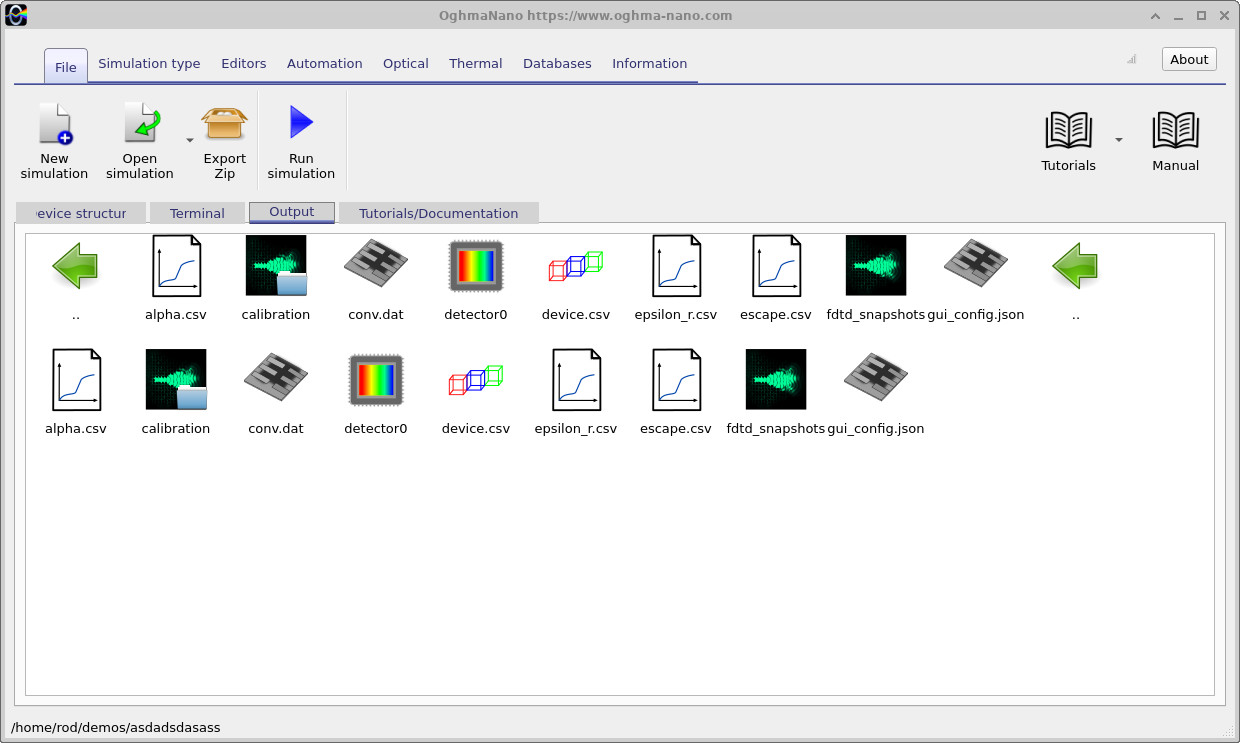The image size is (1240, 743).
Task: Go up via the green arrow after top-row gui_config.json
Action: pyautogui.click(x=1076, y=266)
